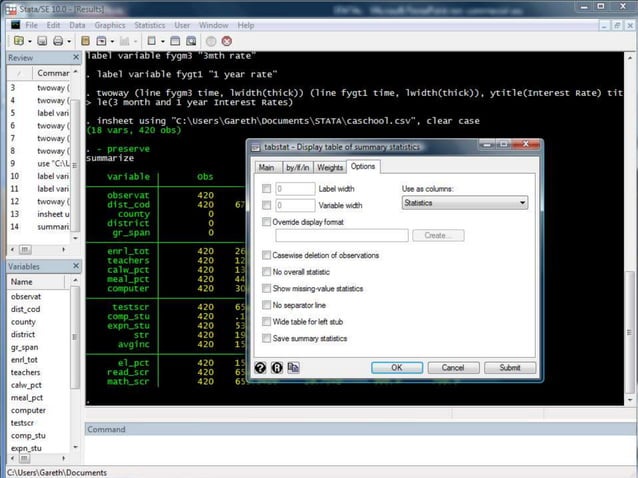Click the dialog's question-mark help icon
The image size is (638, 478).
[260, 368]
